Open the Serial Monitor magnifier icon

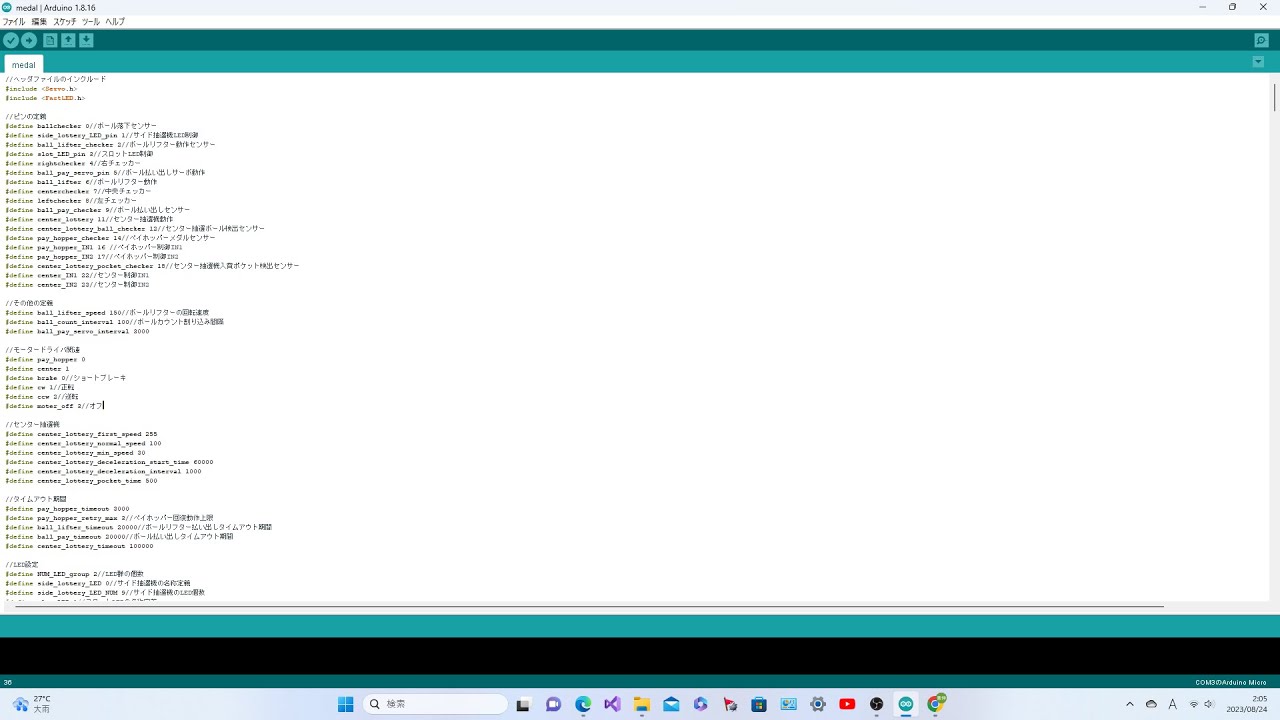[1261, 40]
